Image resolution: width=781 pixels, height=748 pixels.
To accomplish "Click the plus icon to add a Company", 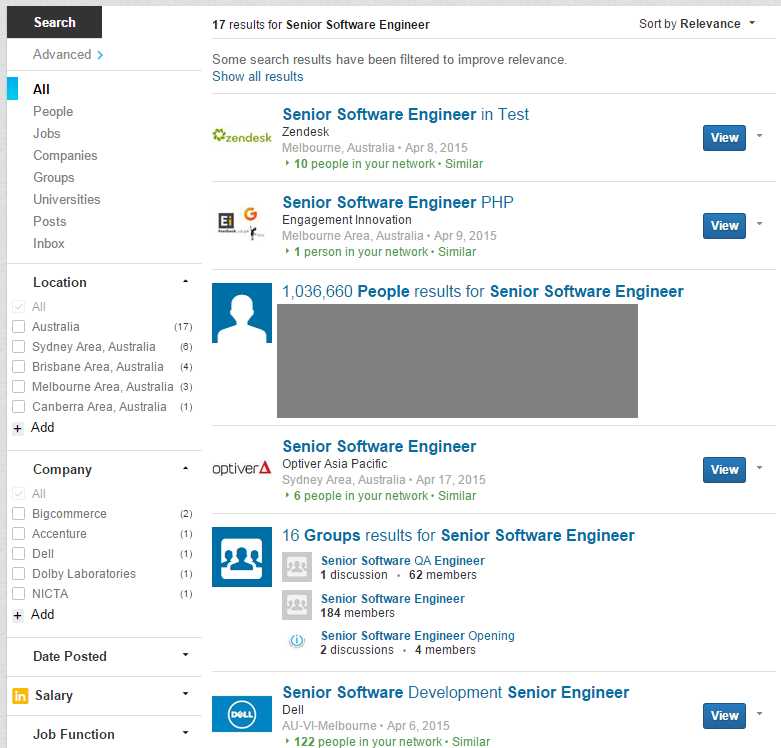I will click(x=18, y=615).
